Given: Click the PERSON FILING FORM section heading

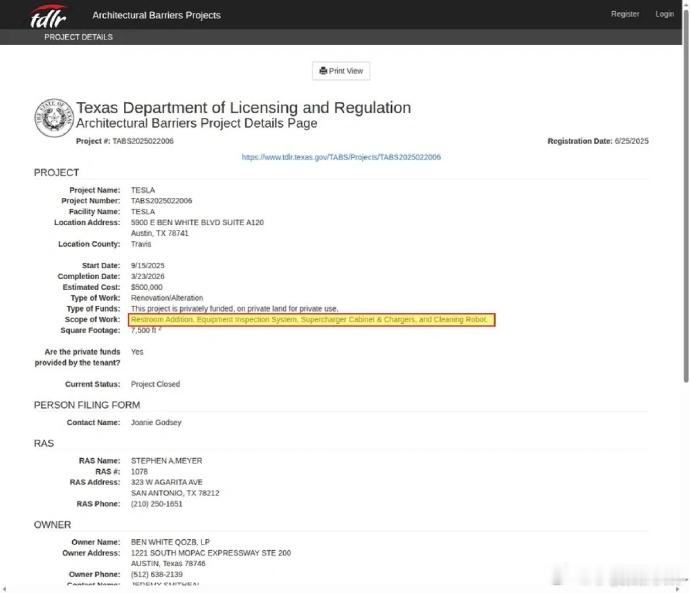Looking at the screenshot, I should coord(87,405).
